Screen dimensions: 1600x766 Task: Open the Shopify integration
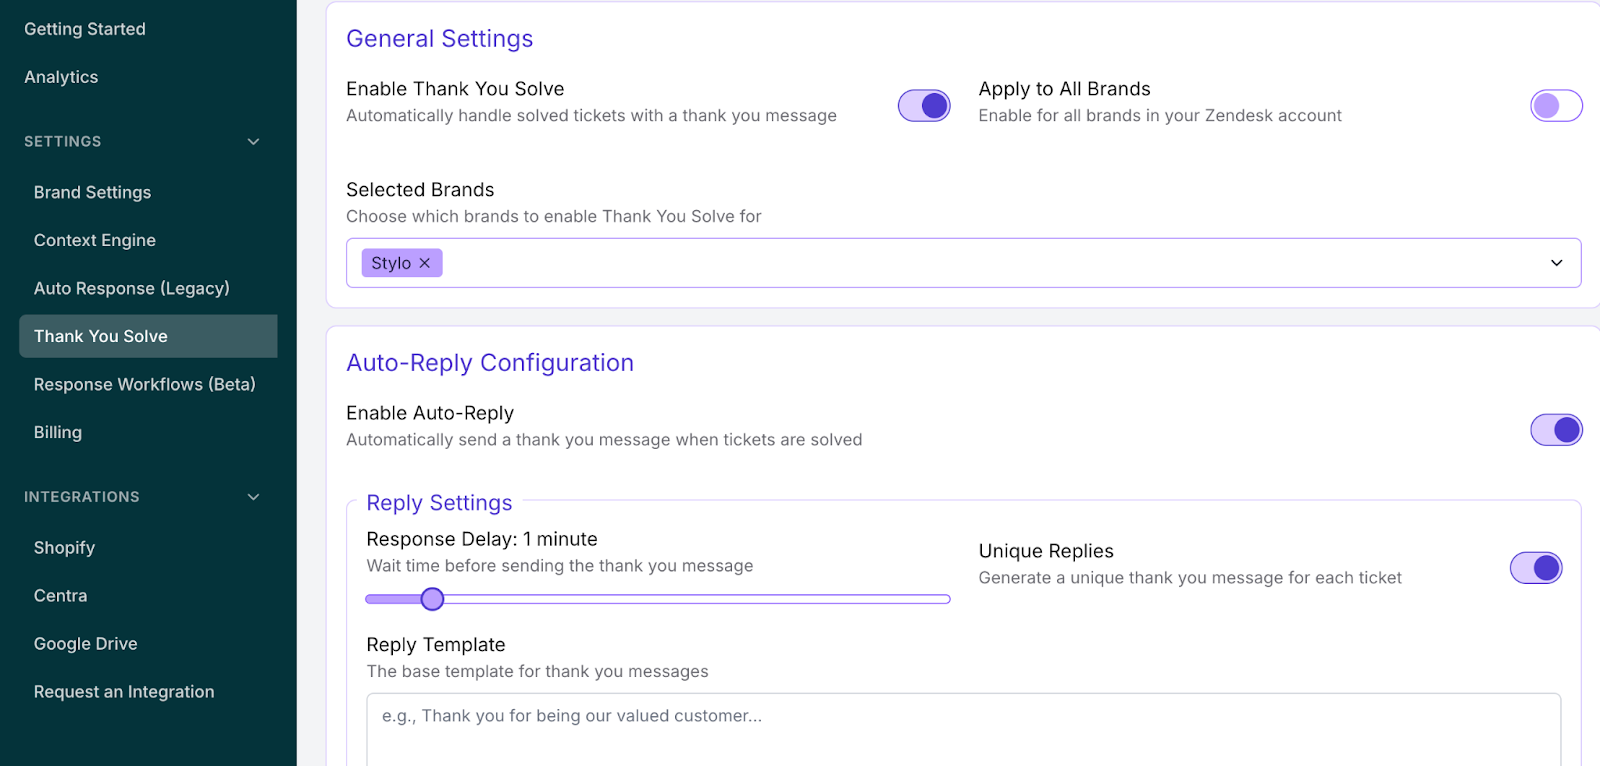point(64,548)
